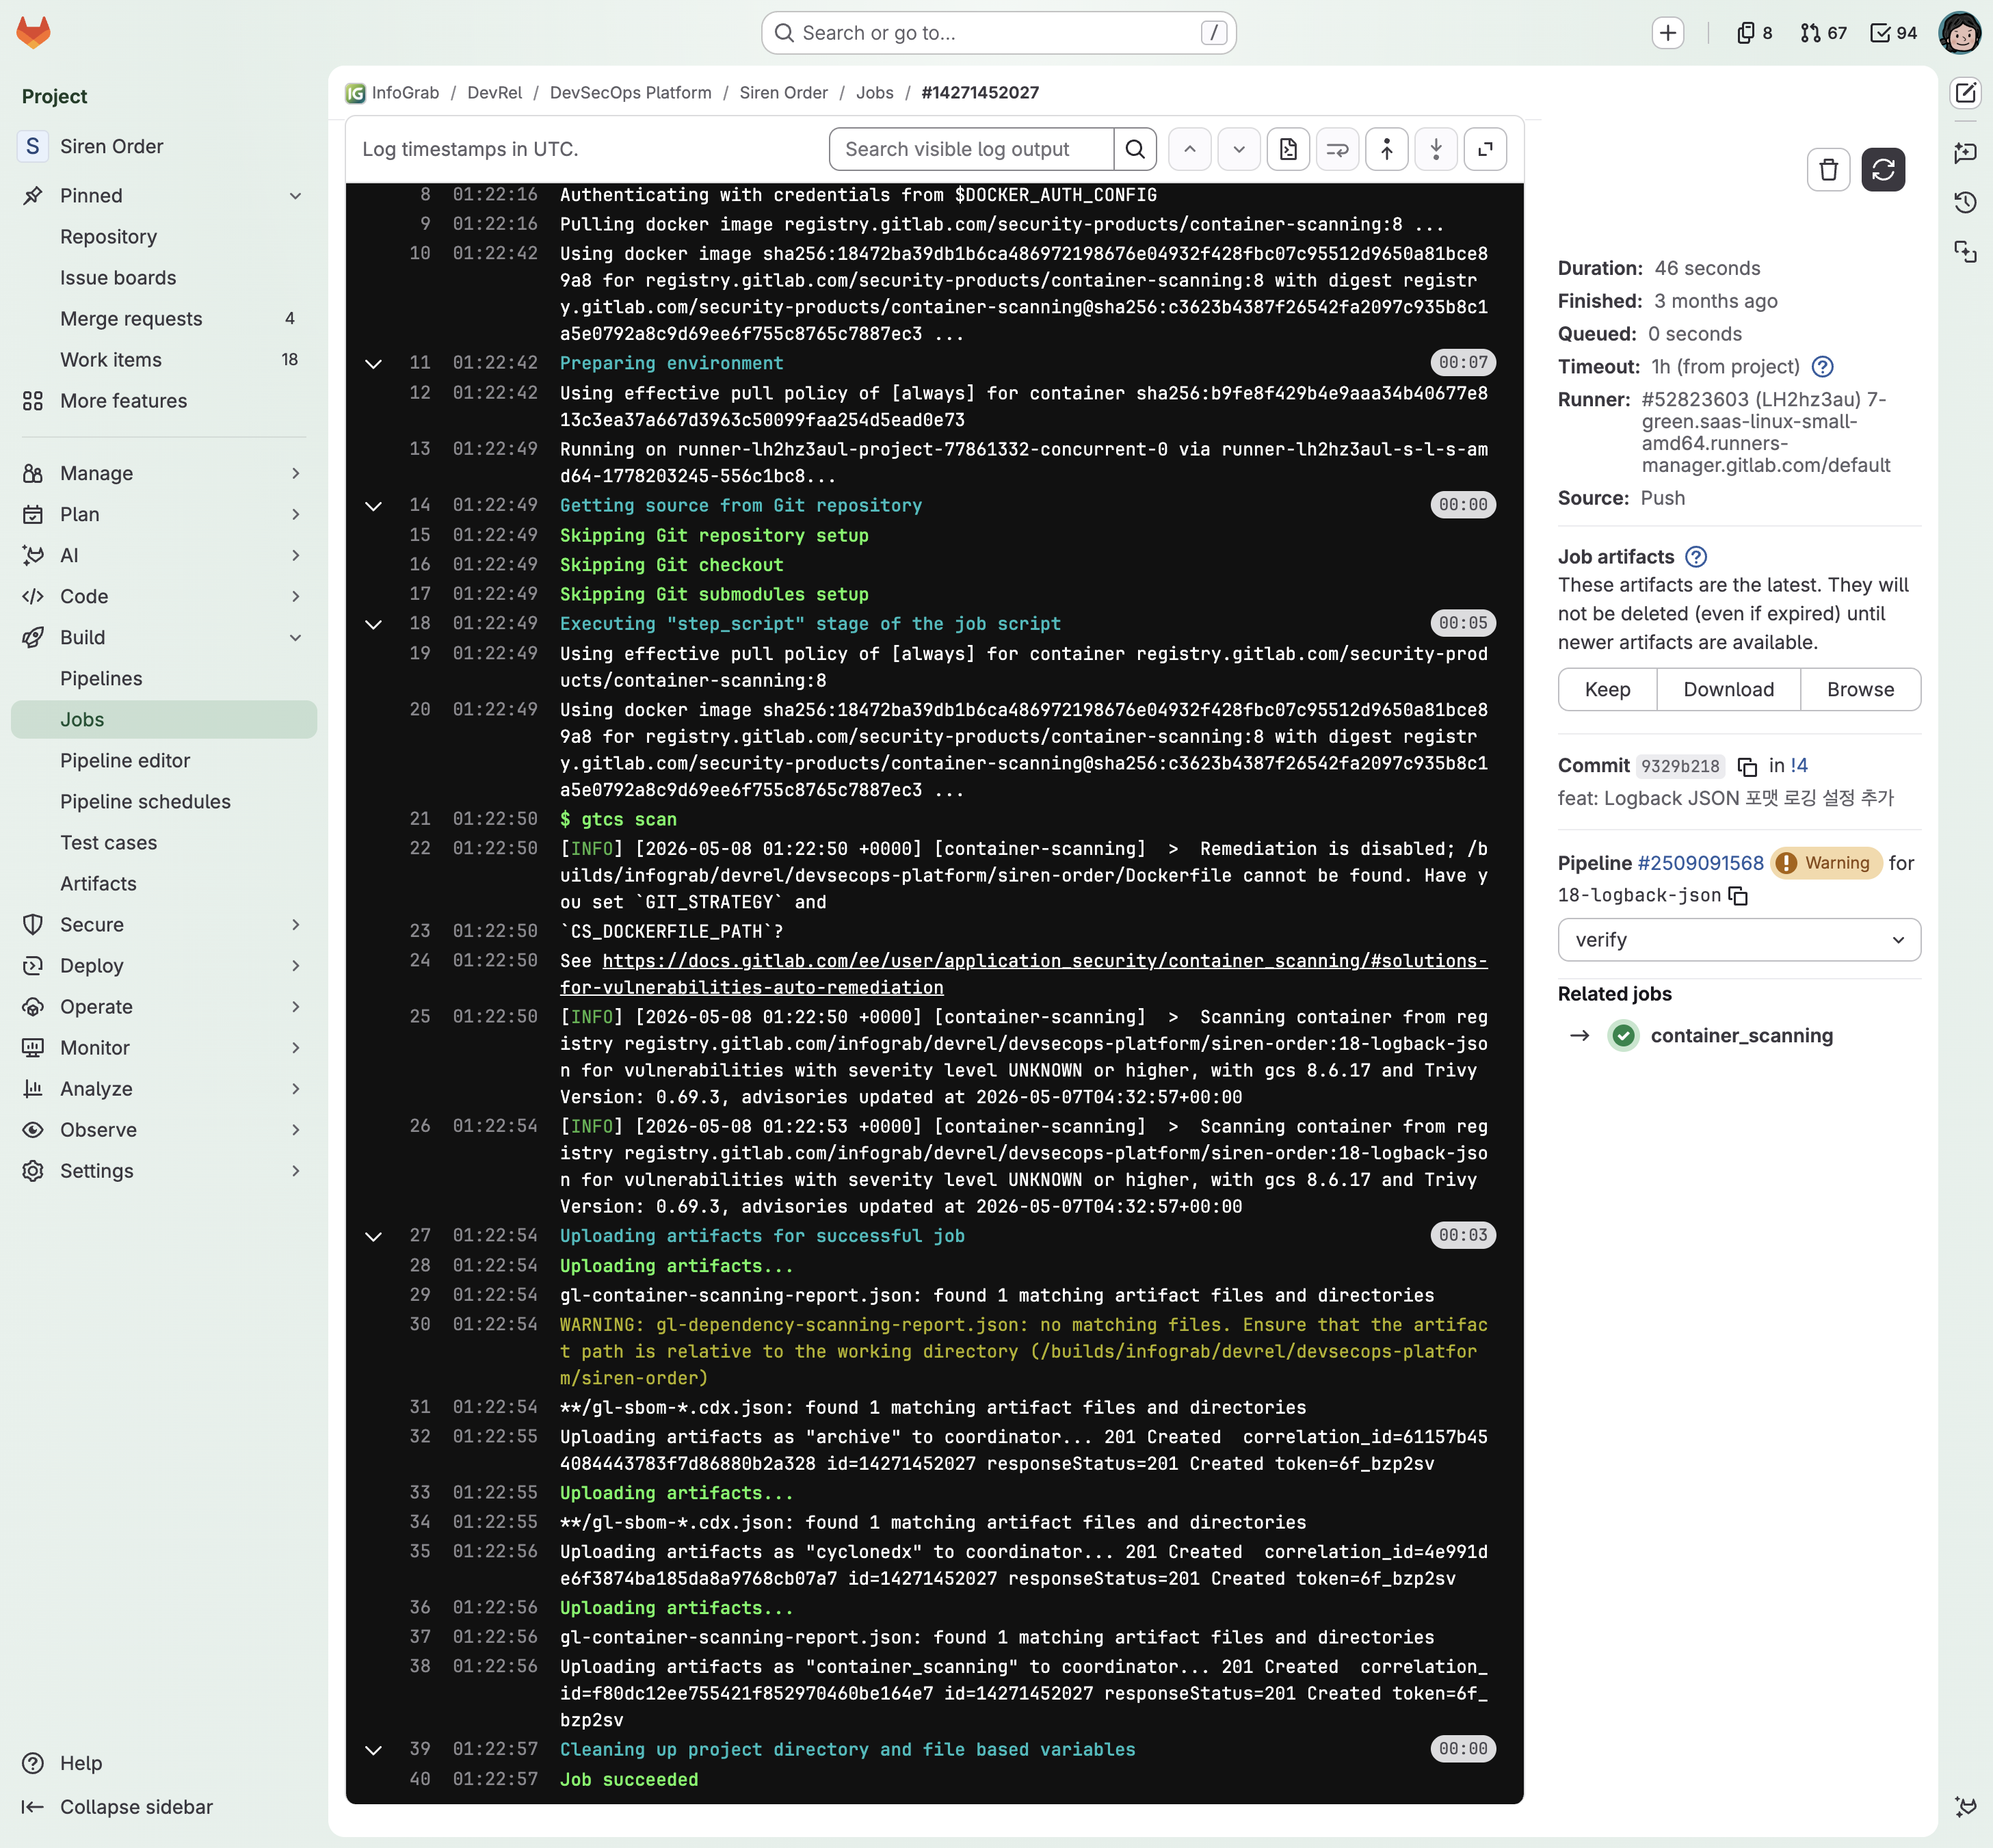This screenshot has width=1993, height=1848.
Task: Open assigned issues counter showing 8
Action: [1754, 33]
